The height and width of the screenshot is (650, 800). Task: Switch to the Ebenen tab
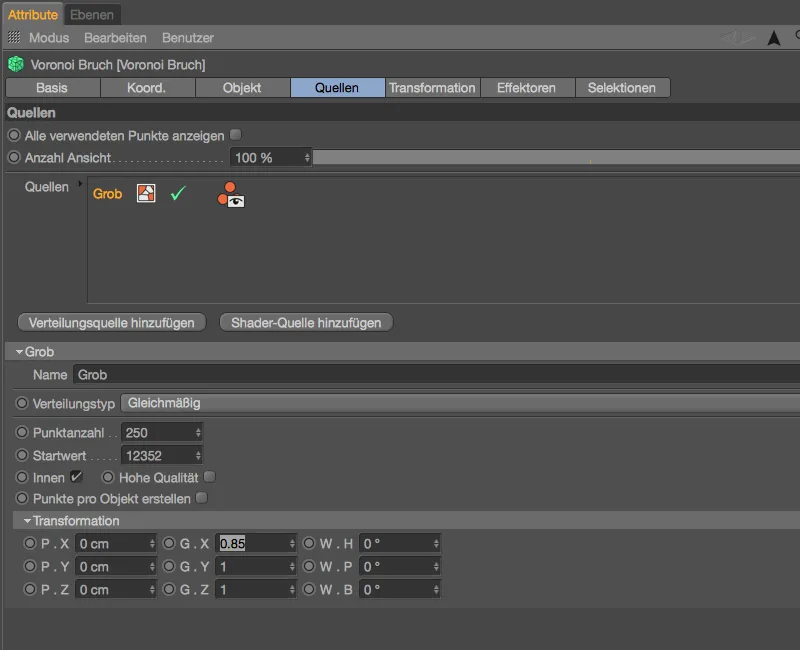[x=92, y=15]
